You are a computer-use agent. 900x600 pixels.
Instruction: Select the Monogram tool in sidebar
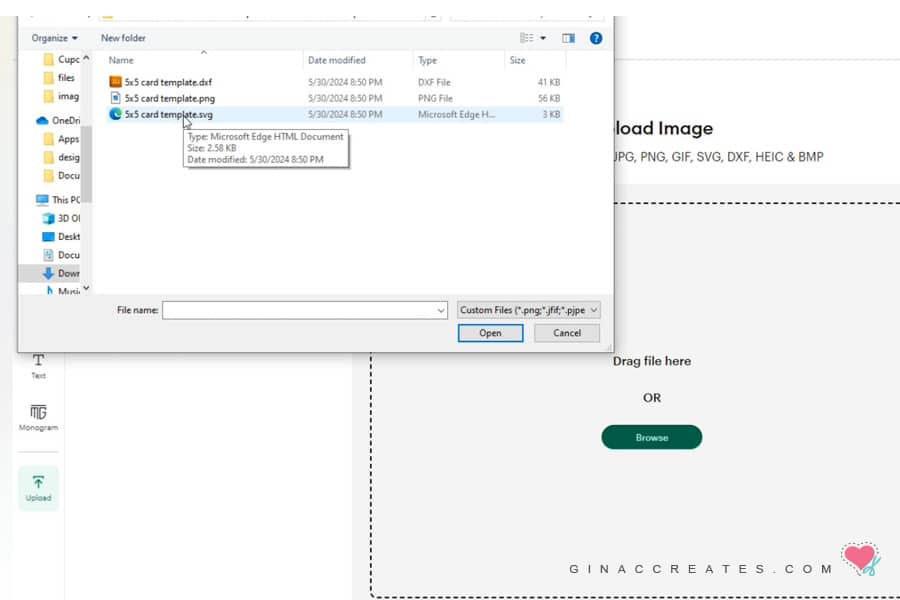click(x=38, y=417)
